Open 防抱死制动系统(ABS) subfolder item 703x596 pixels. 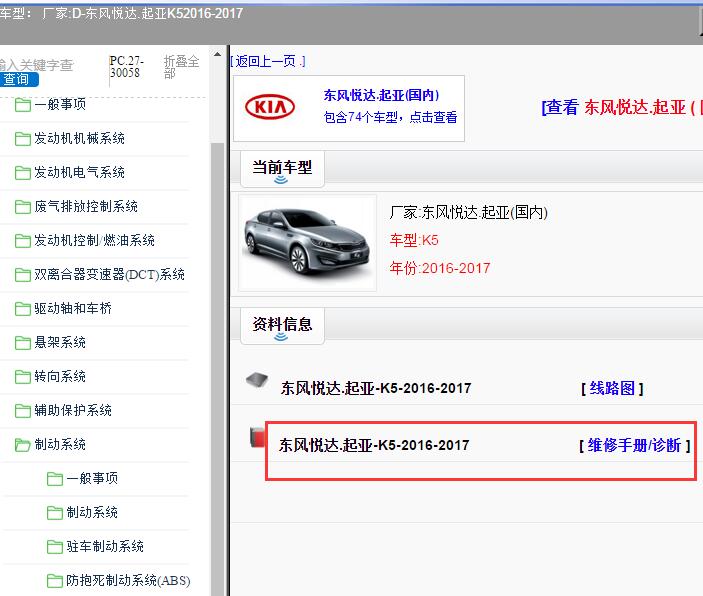(128, 581)
